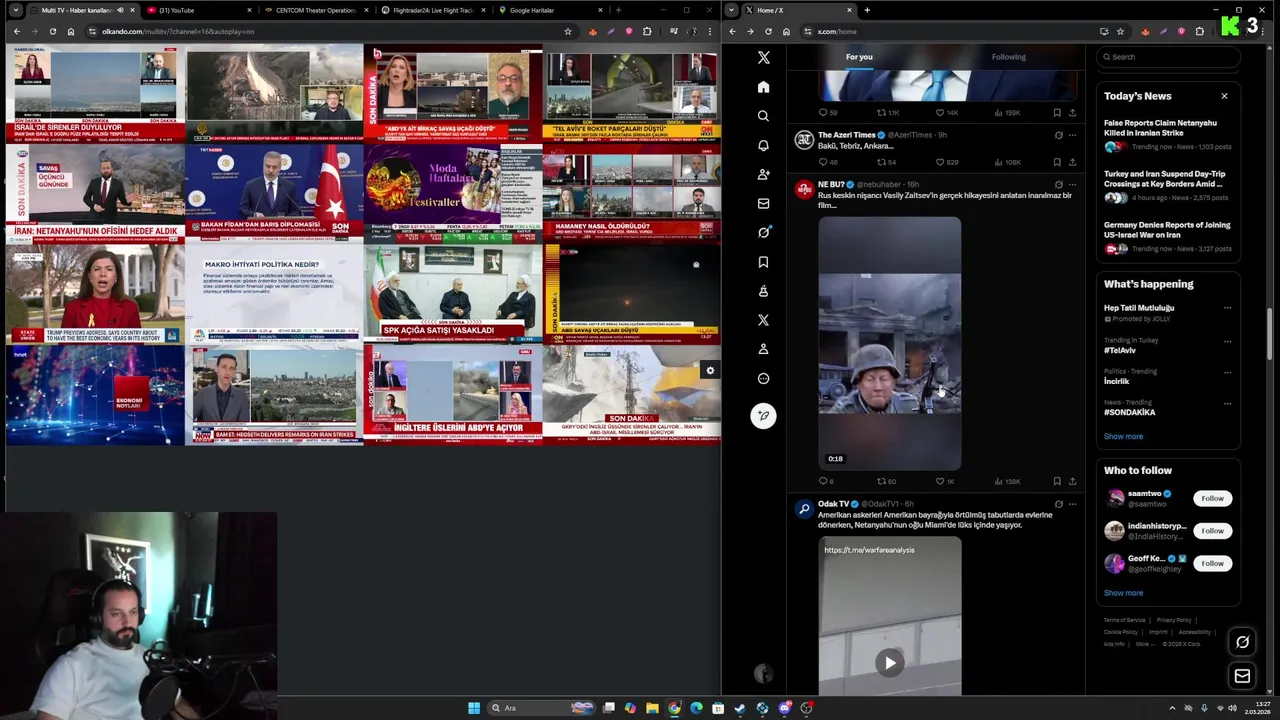Open Windows Start button on taskbar
The height and width of the screenshot is (720, 1280).
474,708
